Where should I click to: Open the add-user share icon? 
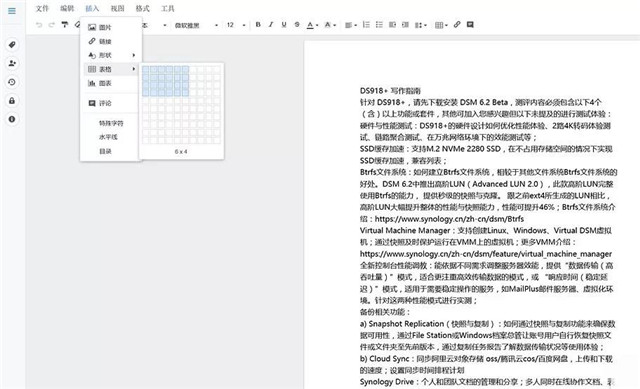tap(12, 63)
